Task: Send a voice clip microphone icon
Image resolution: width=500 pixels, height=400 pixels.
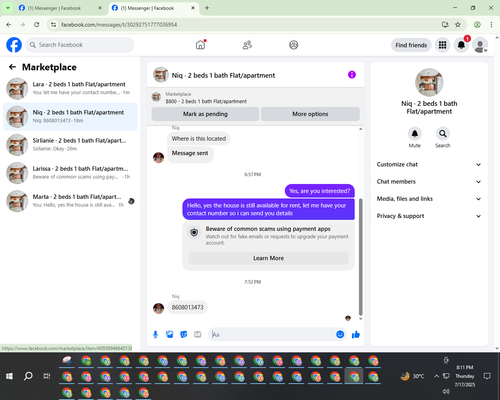Action: point(155,334)
